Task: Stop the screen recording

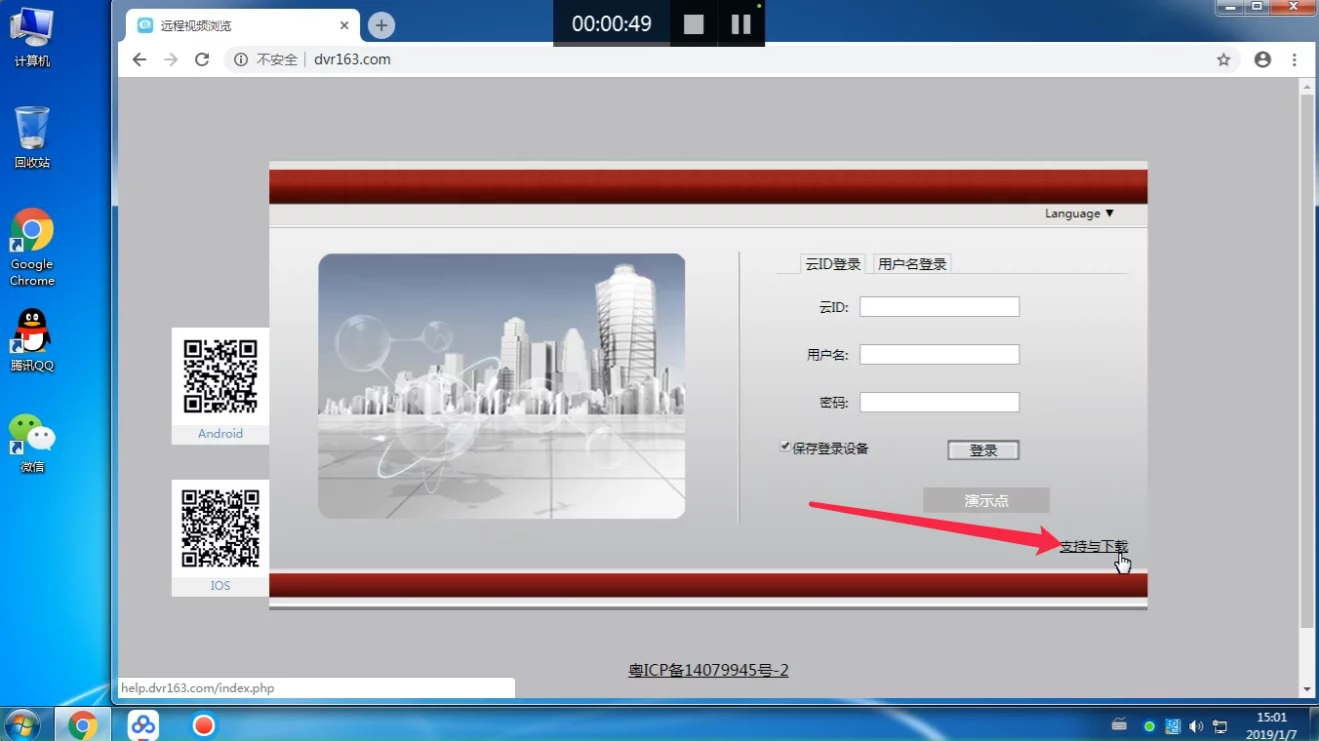Action: (694, 25)
